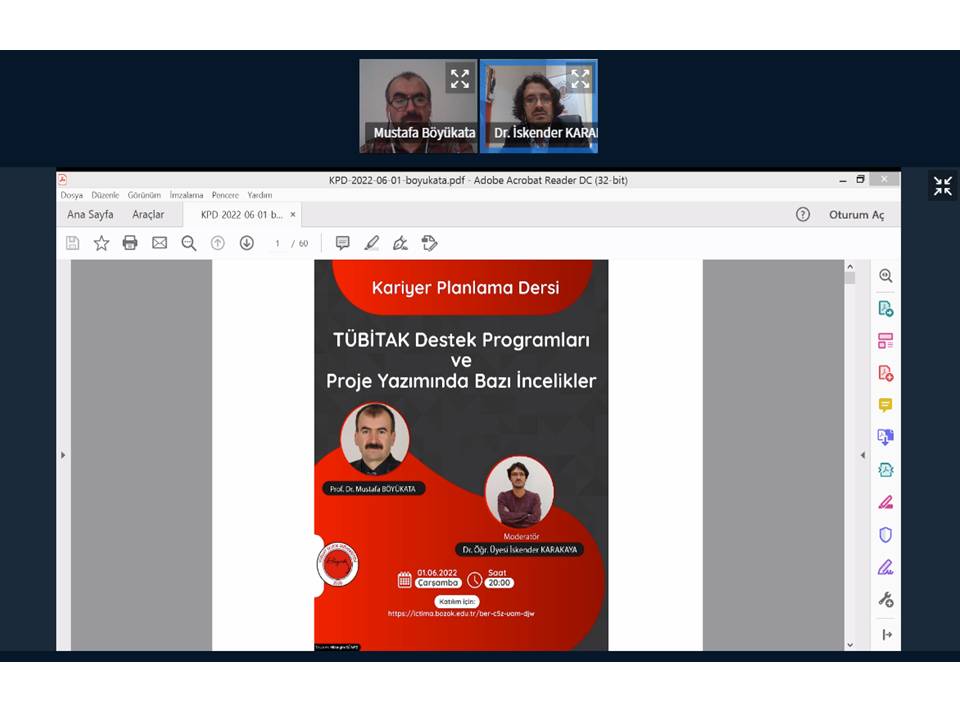Switch to the Araçlar tab
Image resolution: width=960 pixels, height=720 pixels.
click(x=148, y=214)
